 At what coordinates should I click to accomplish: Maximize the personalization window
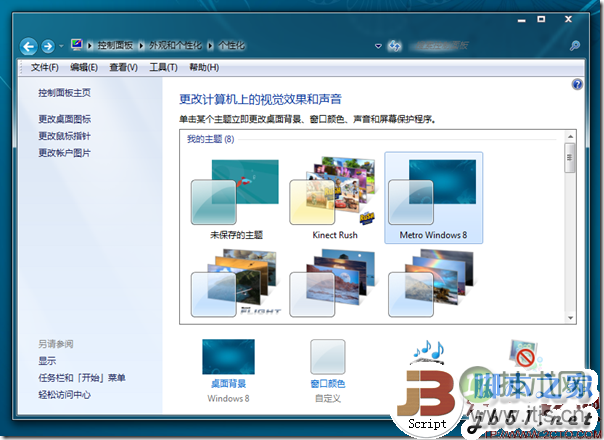[x=541, y=19]
